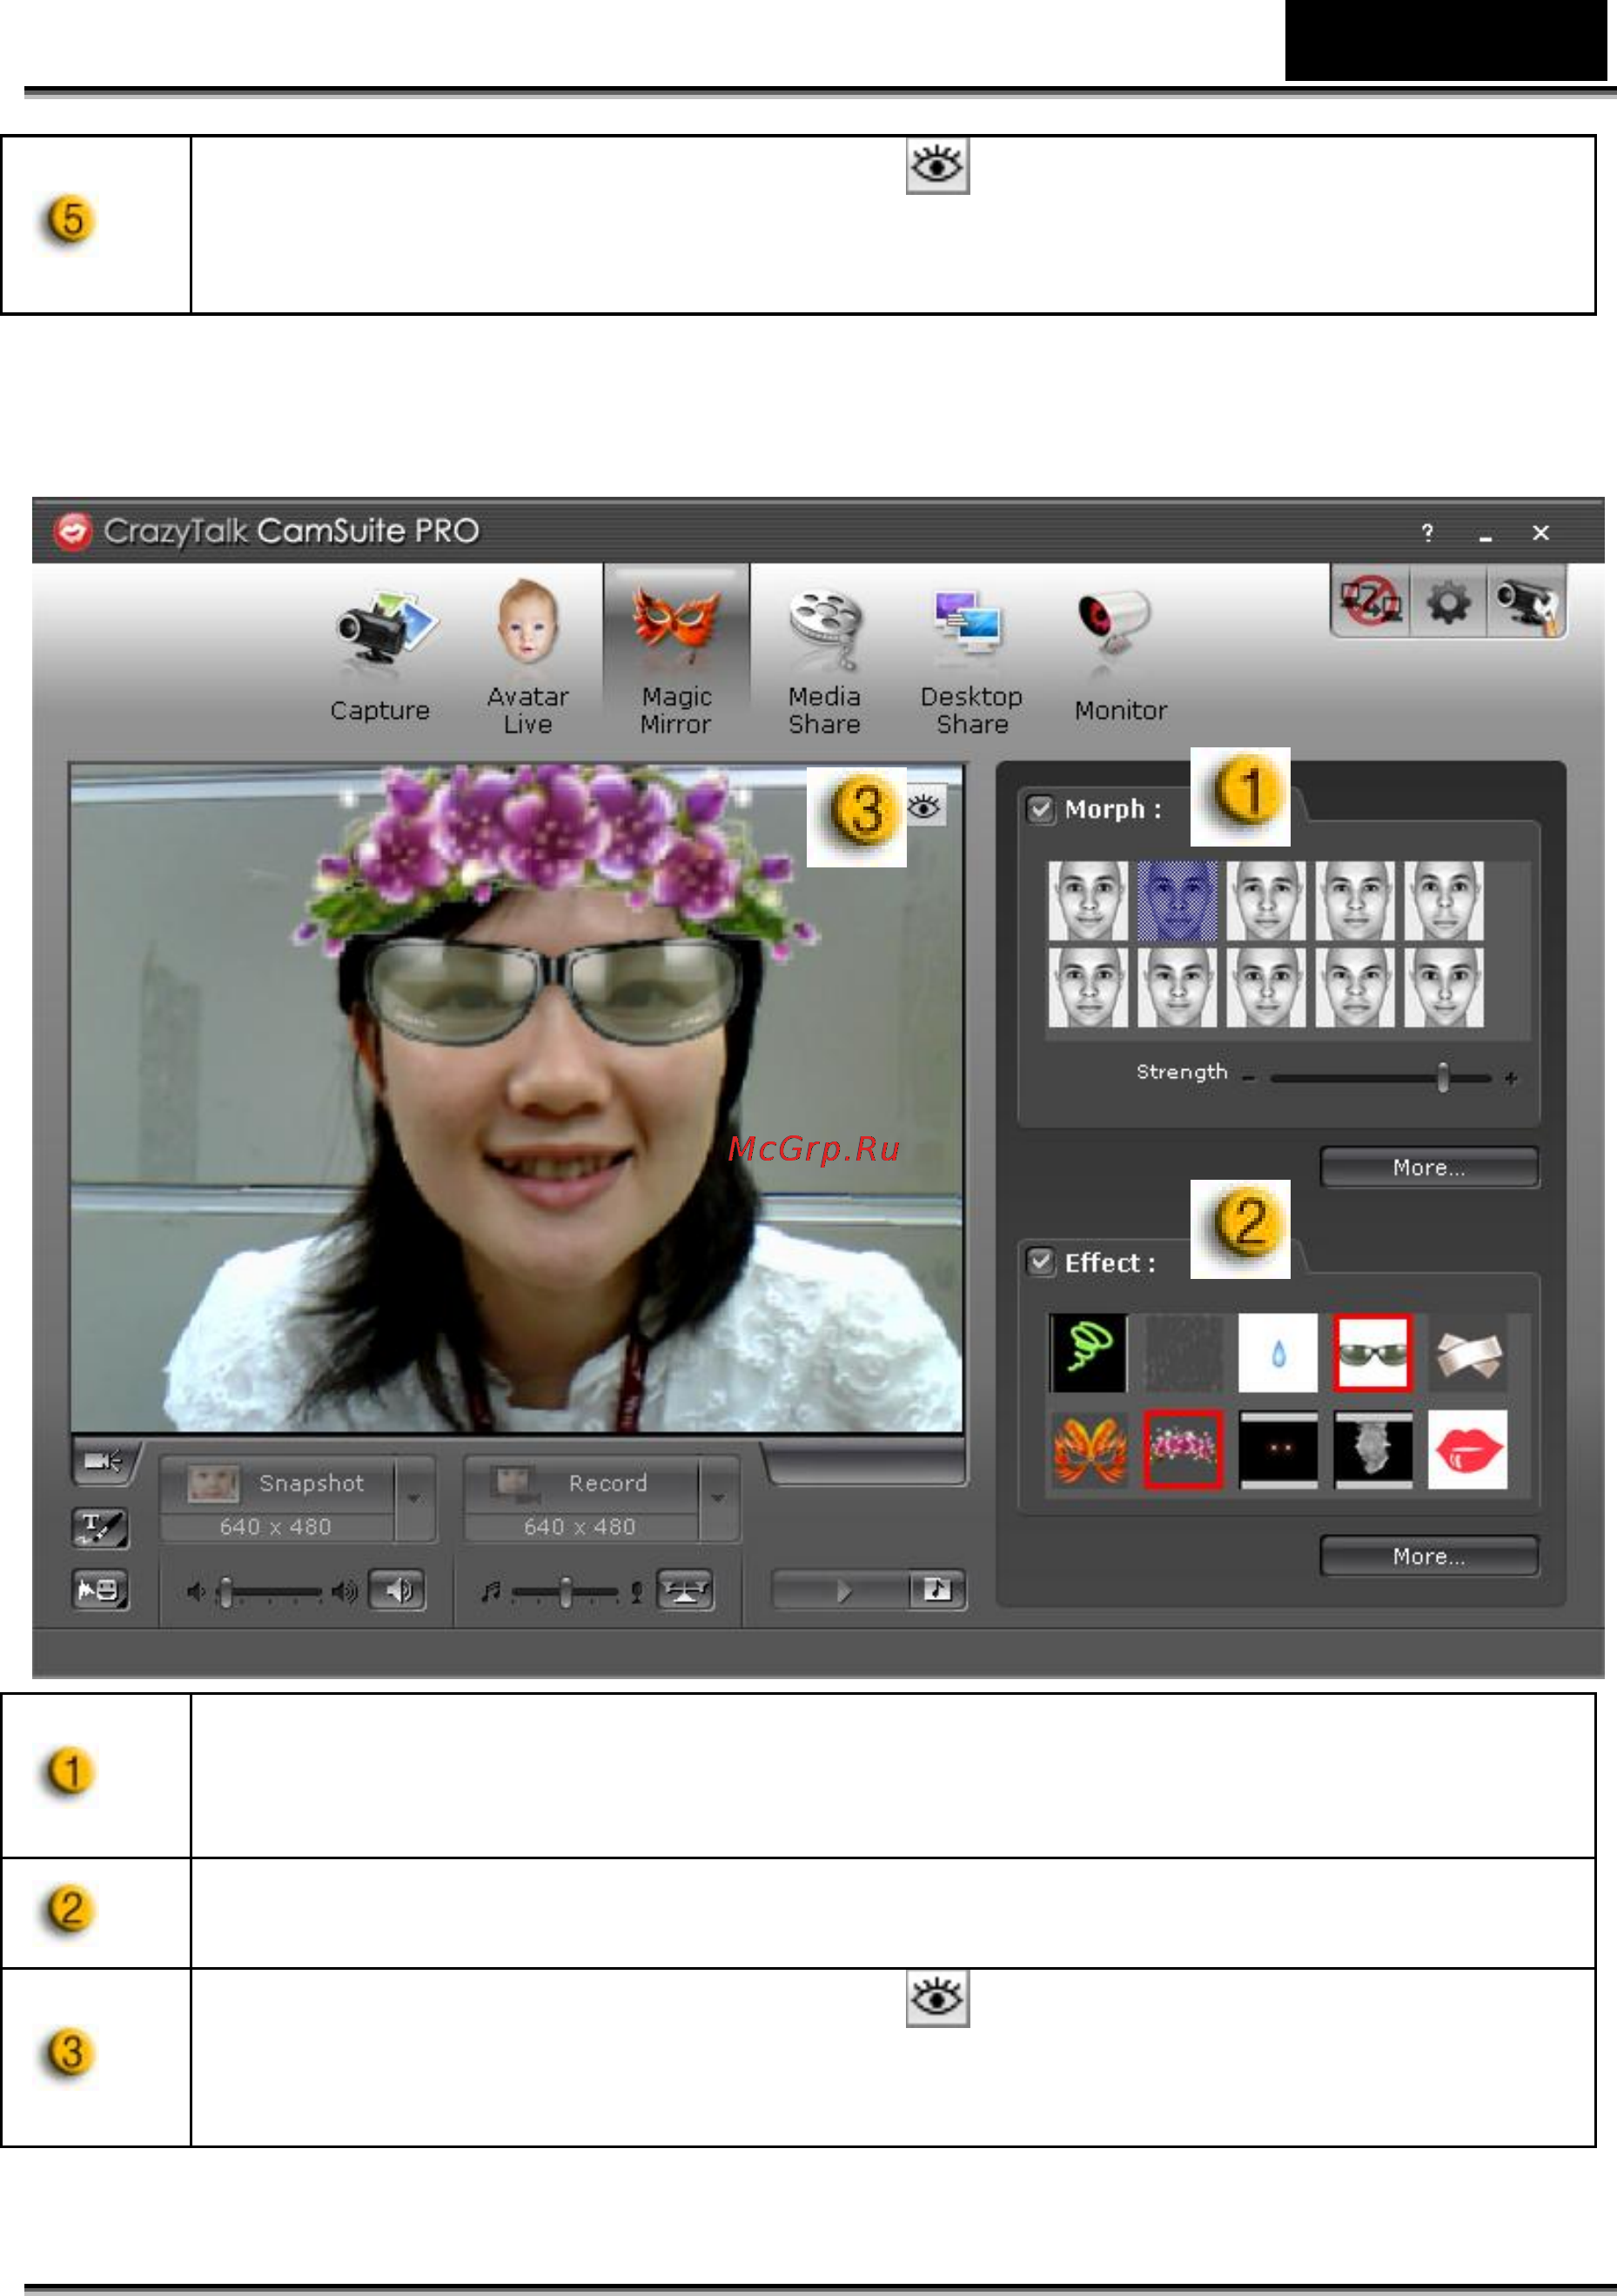Switch to Avatar Live mode
The height and width of the screenshot is (2296, 1617).
pyautogui.click(x=527, y=655)
